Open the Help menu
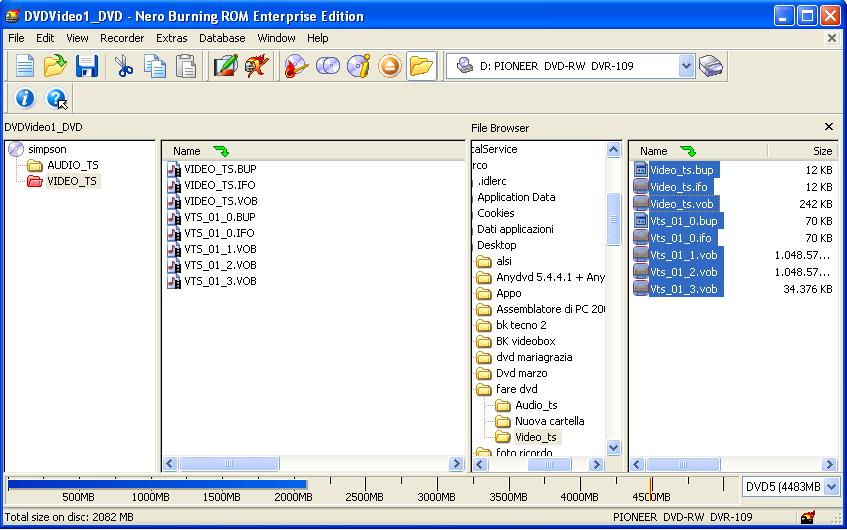The width and height of the screenshot is (847, 530). click(318, 38)
